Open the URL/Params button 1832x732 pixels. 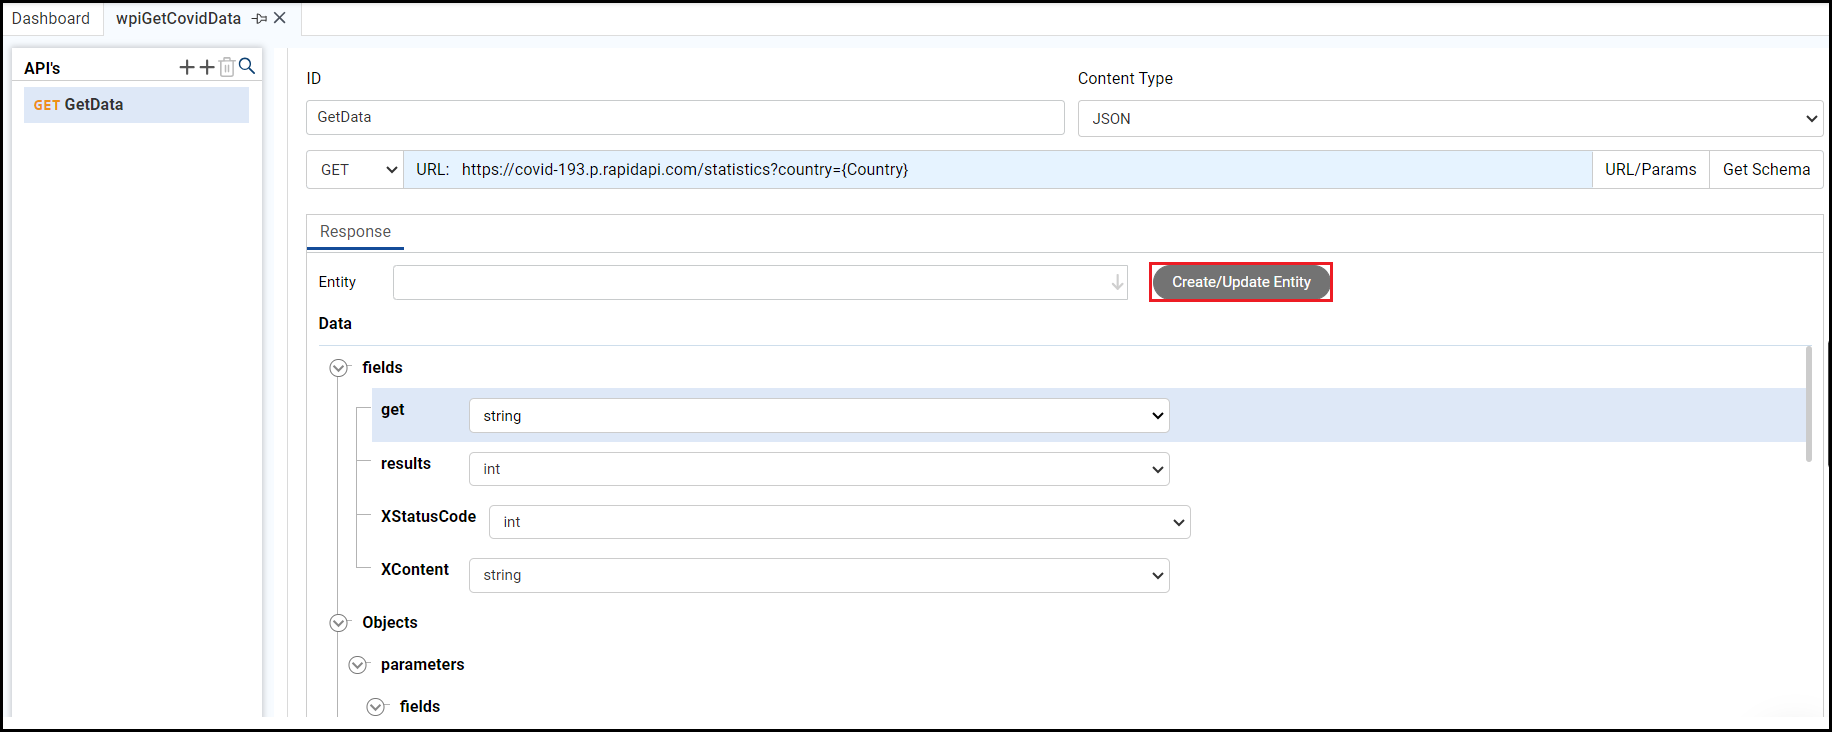pyautogui.click(x=1650, y=170)
